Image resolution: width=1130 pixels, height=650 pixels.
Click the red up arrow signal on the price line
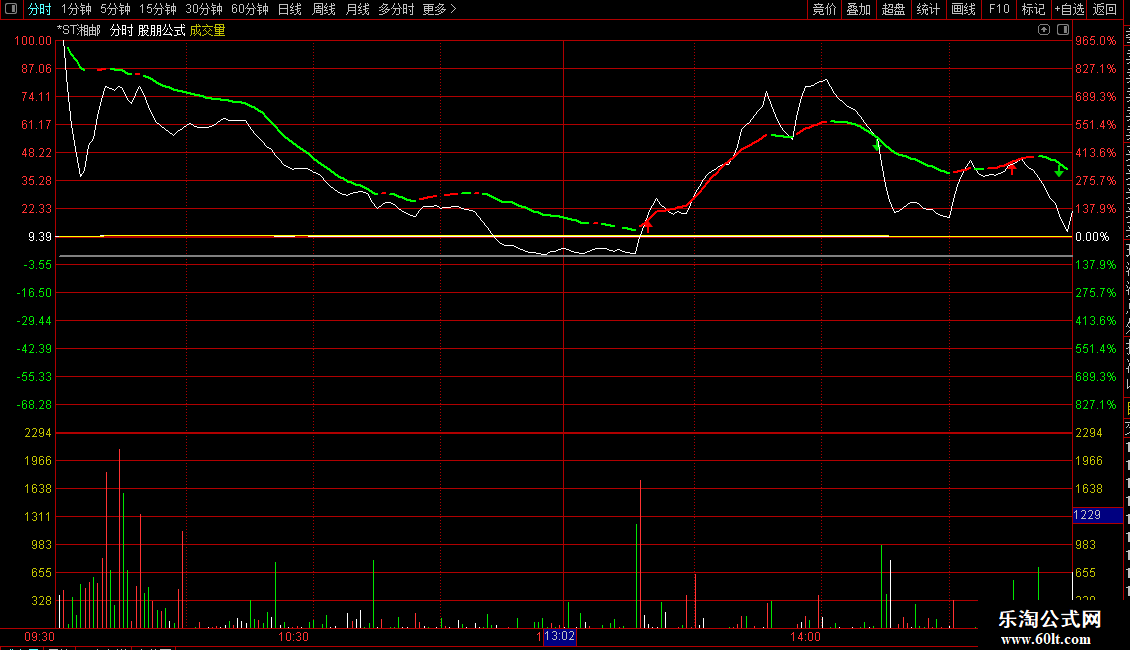point(647,226)
